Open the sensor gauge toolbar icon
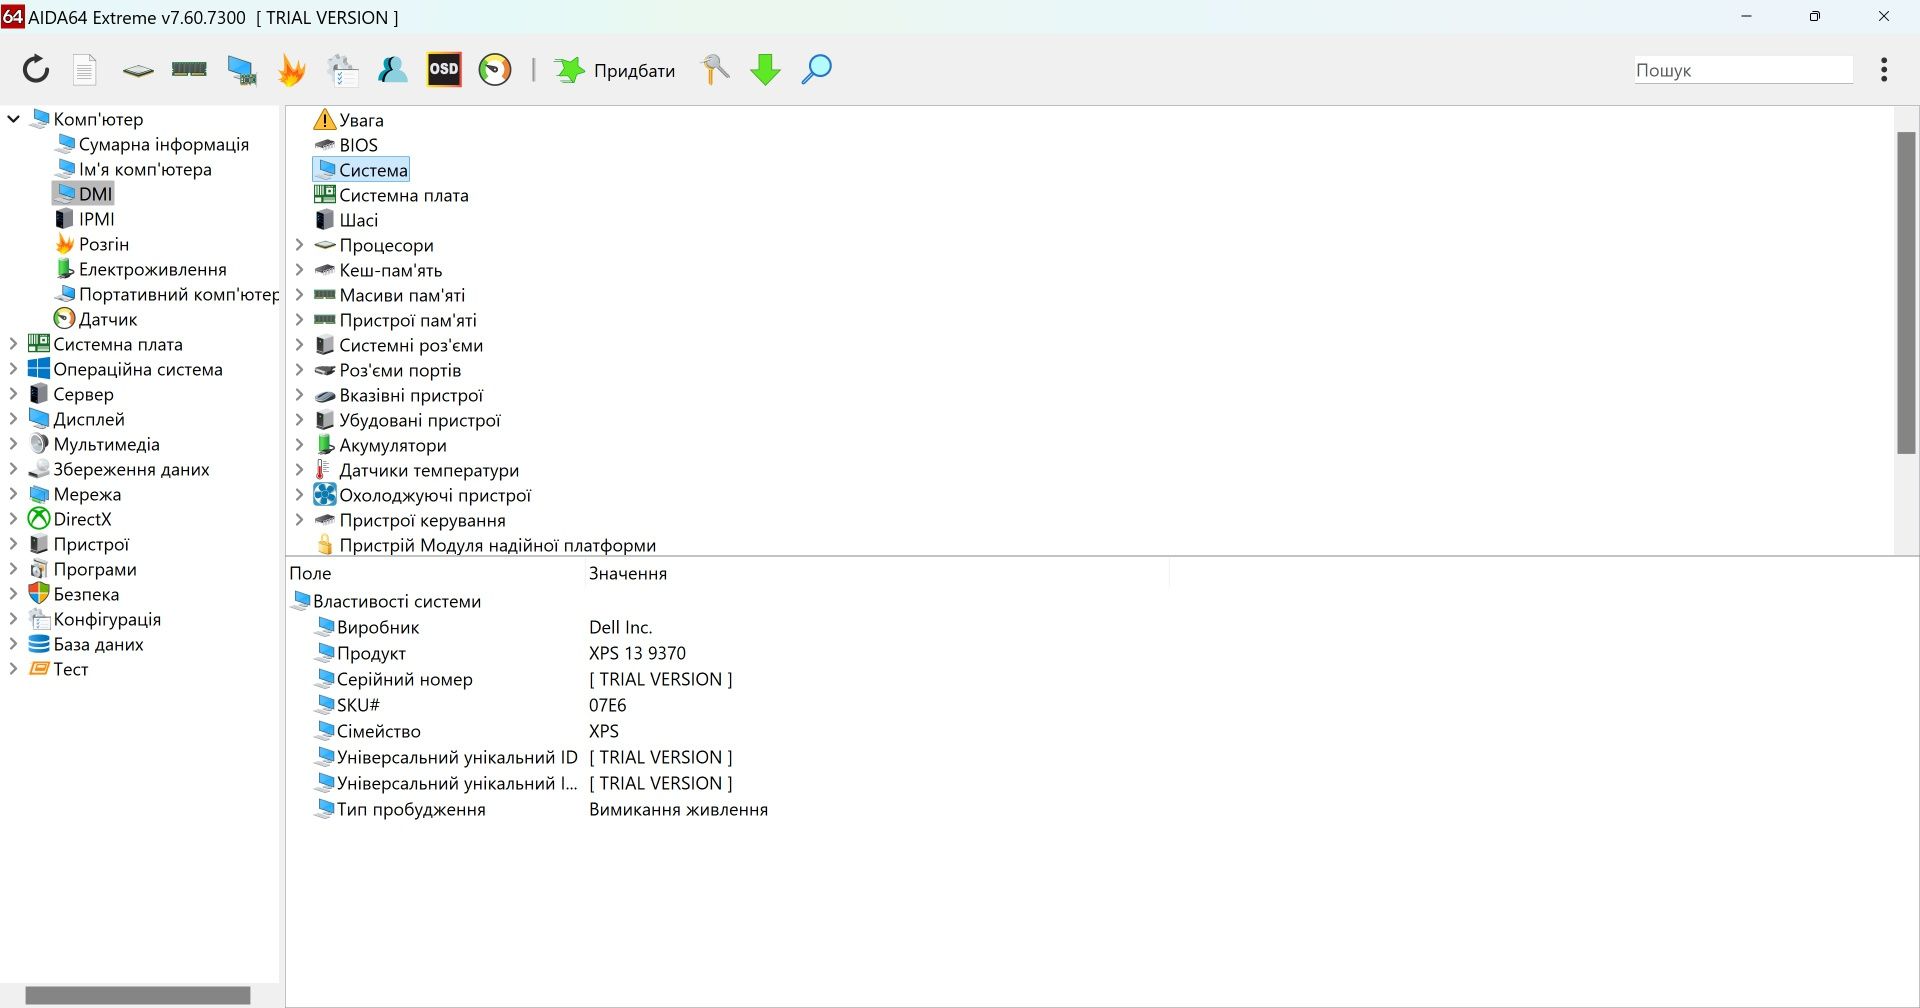Viewport: 1920px width, 1008px height. tap(495, 69)
